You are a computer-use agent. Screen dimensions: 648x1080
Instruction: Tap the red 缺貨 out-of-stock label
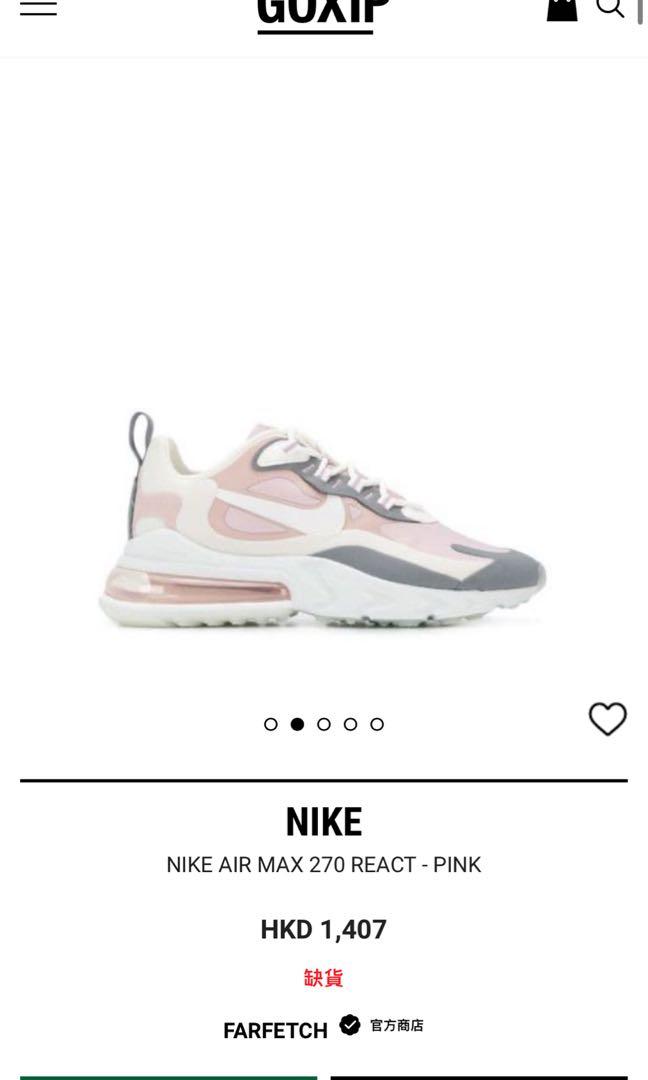(324, 977)
